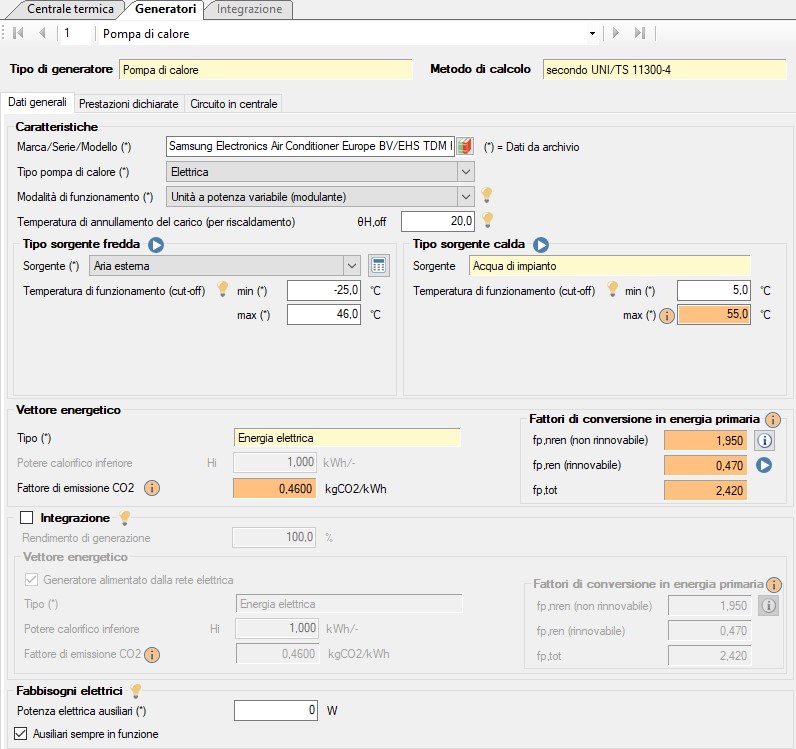The height and width of the screenshot is (749, 796).
Task: Open the Modalità di funzionamento dropdown
Action: pos(465,196)
